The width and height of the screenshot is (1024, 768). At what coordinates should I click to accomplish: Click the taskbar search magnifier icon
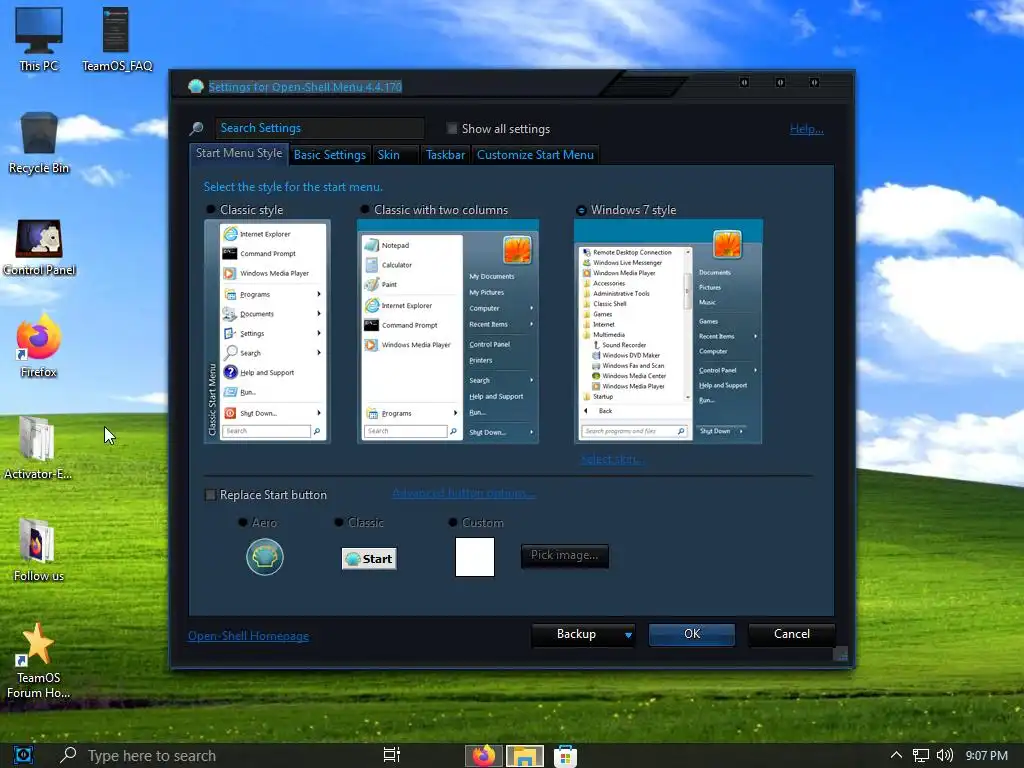(68, 755)
